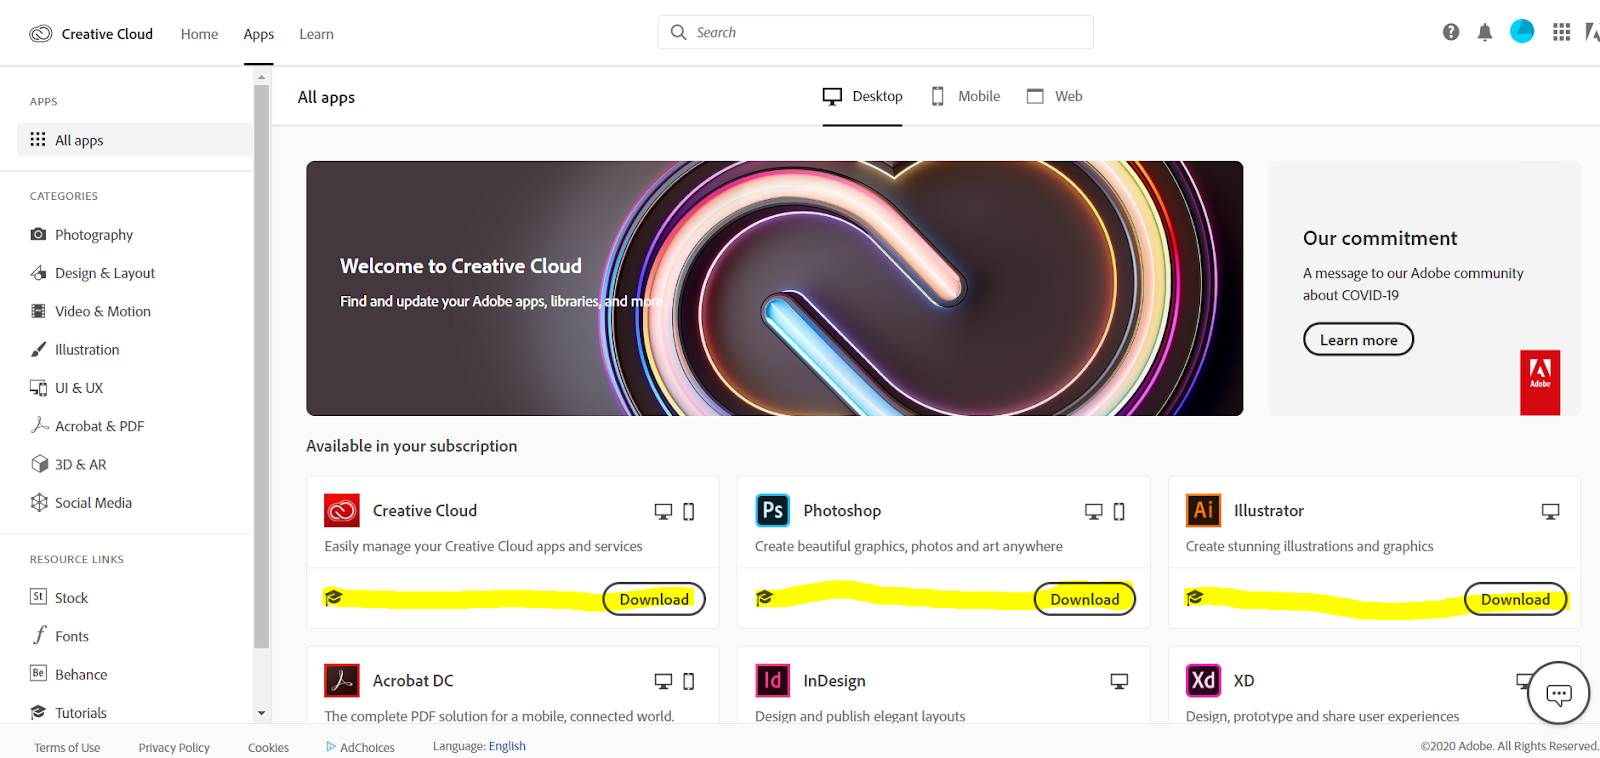Click the Welcome to Creative Cloud banner

point(774,288)
